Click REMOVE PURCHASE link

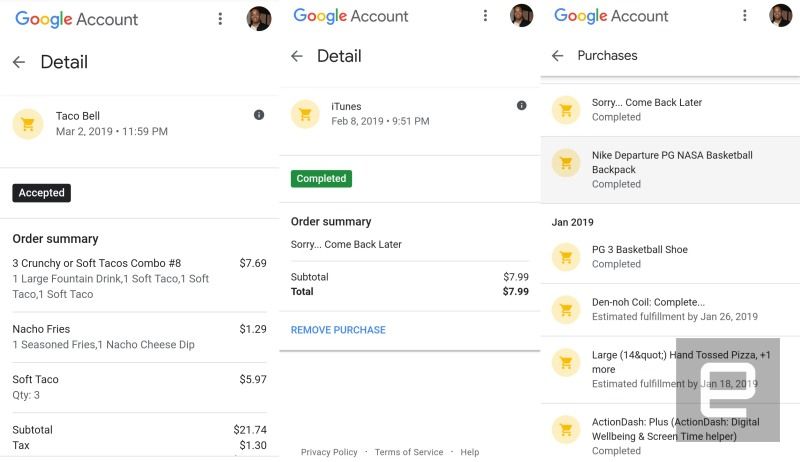tap(338, 330)
